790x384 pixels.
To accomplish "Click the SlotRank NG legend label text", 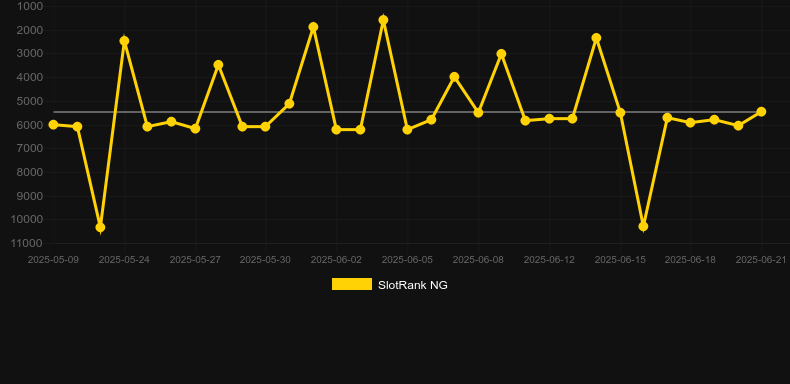I will [413, 285].
